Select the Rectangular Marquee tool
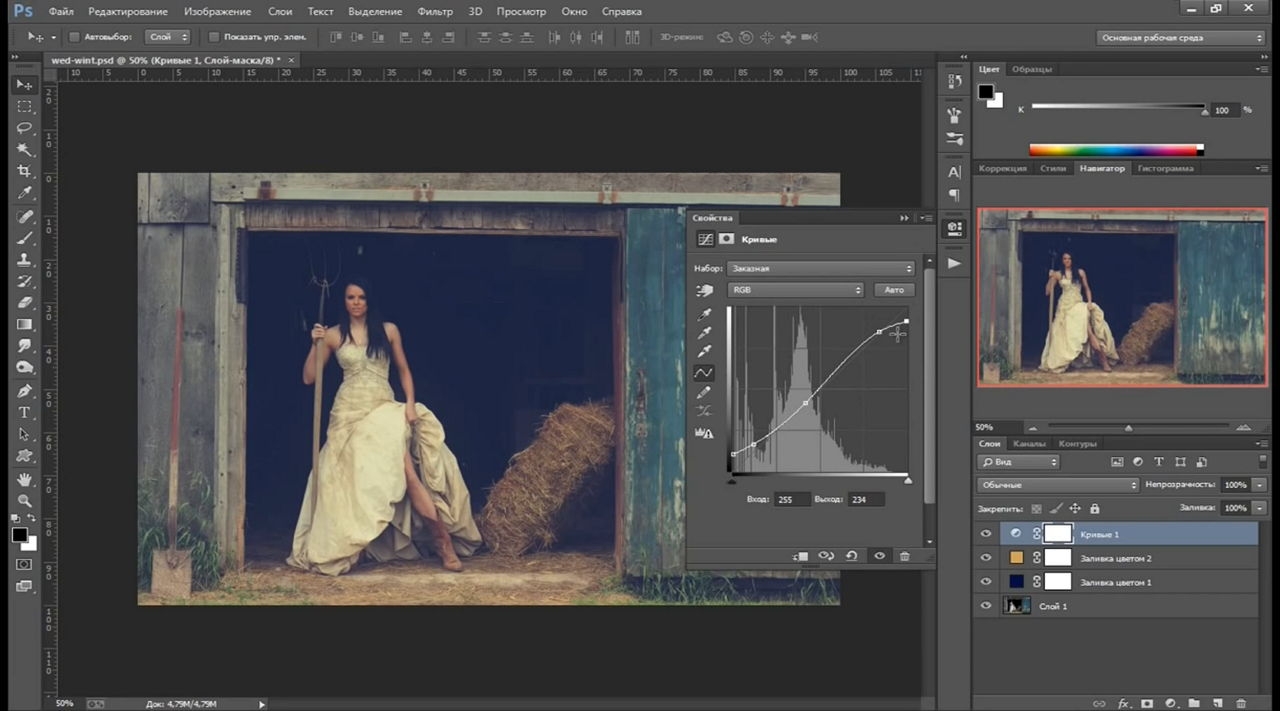Screen dimensions: 1280x711 24,107
